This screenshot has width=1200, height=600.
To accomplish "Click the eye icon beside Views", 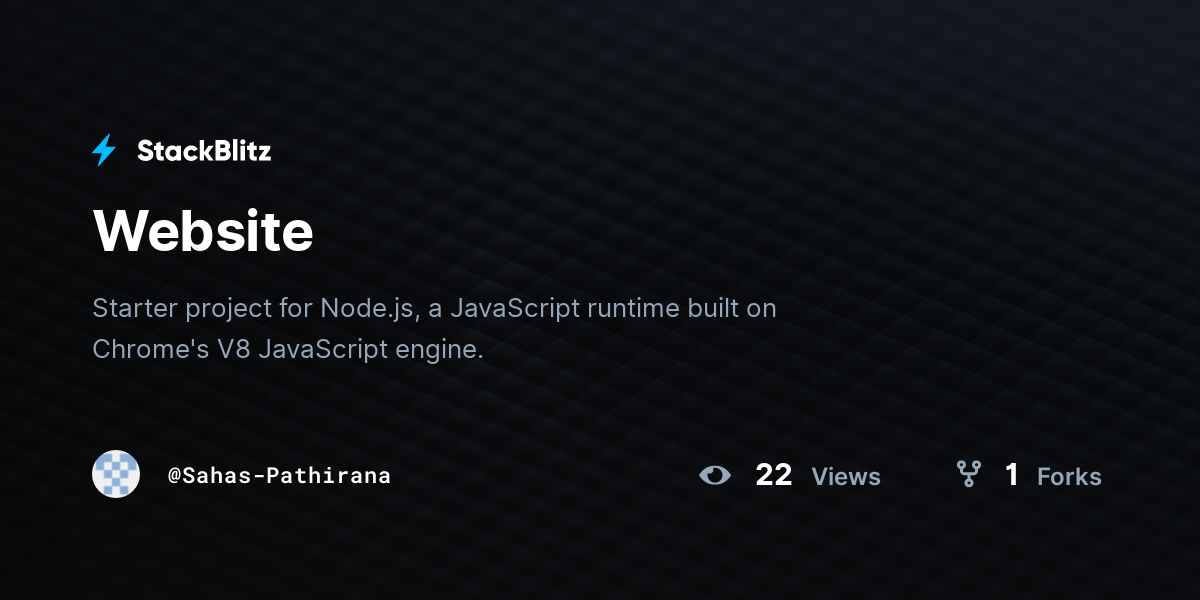I will click(x=715, y=475).
